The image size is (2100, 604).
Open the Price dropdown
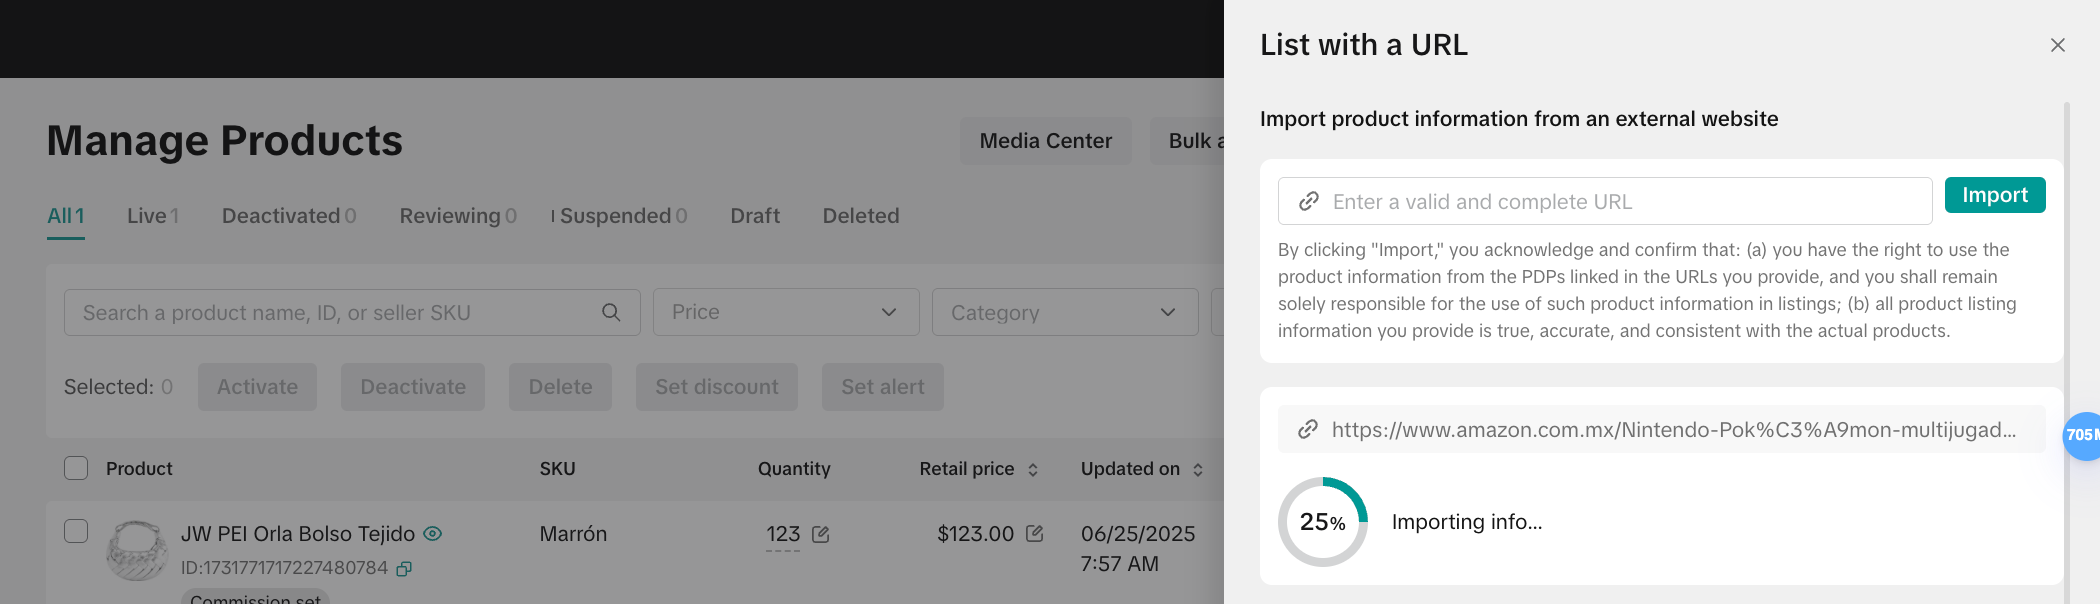786,312
